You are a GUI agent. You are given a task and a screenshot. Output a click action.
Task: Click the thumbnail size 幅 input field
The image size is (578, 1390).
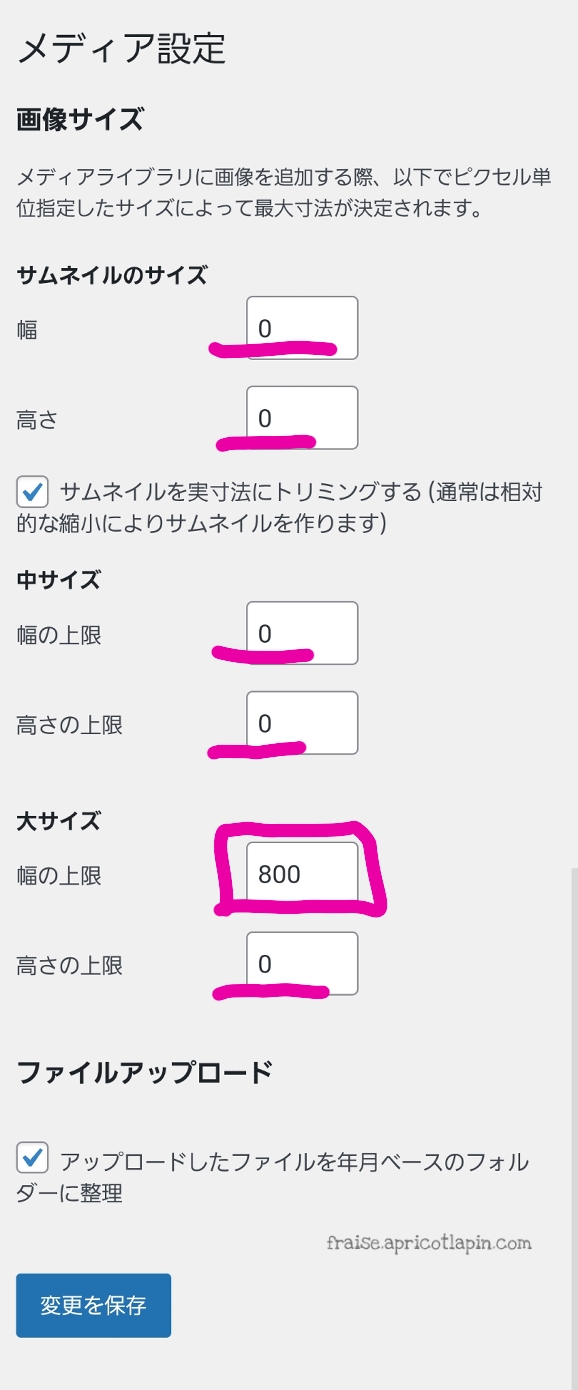point(302,328)
